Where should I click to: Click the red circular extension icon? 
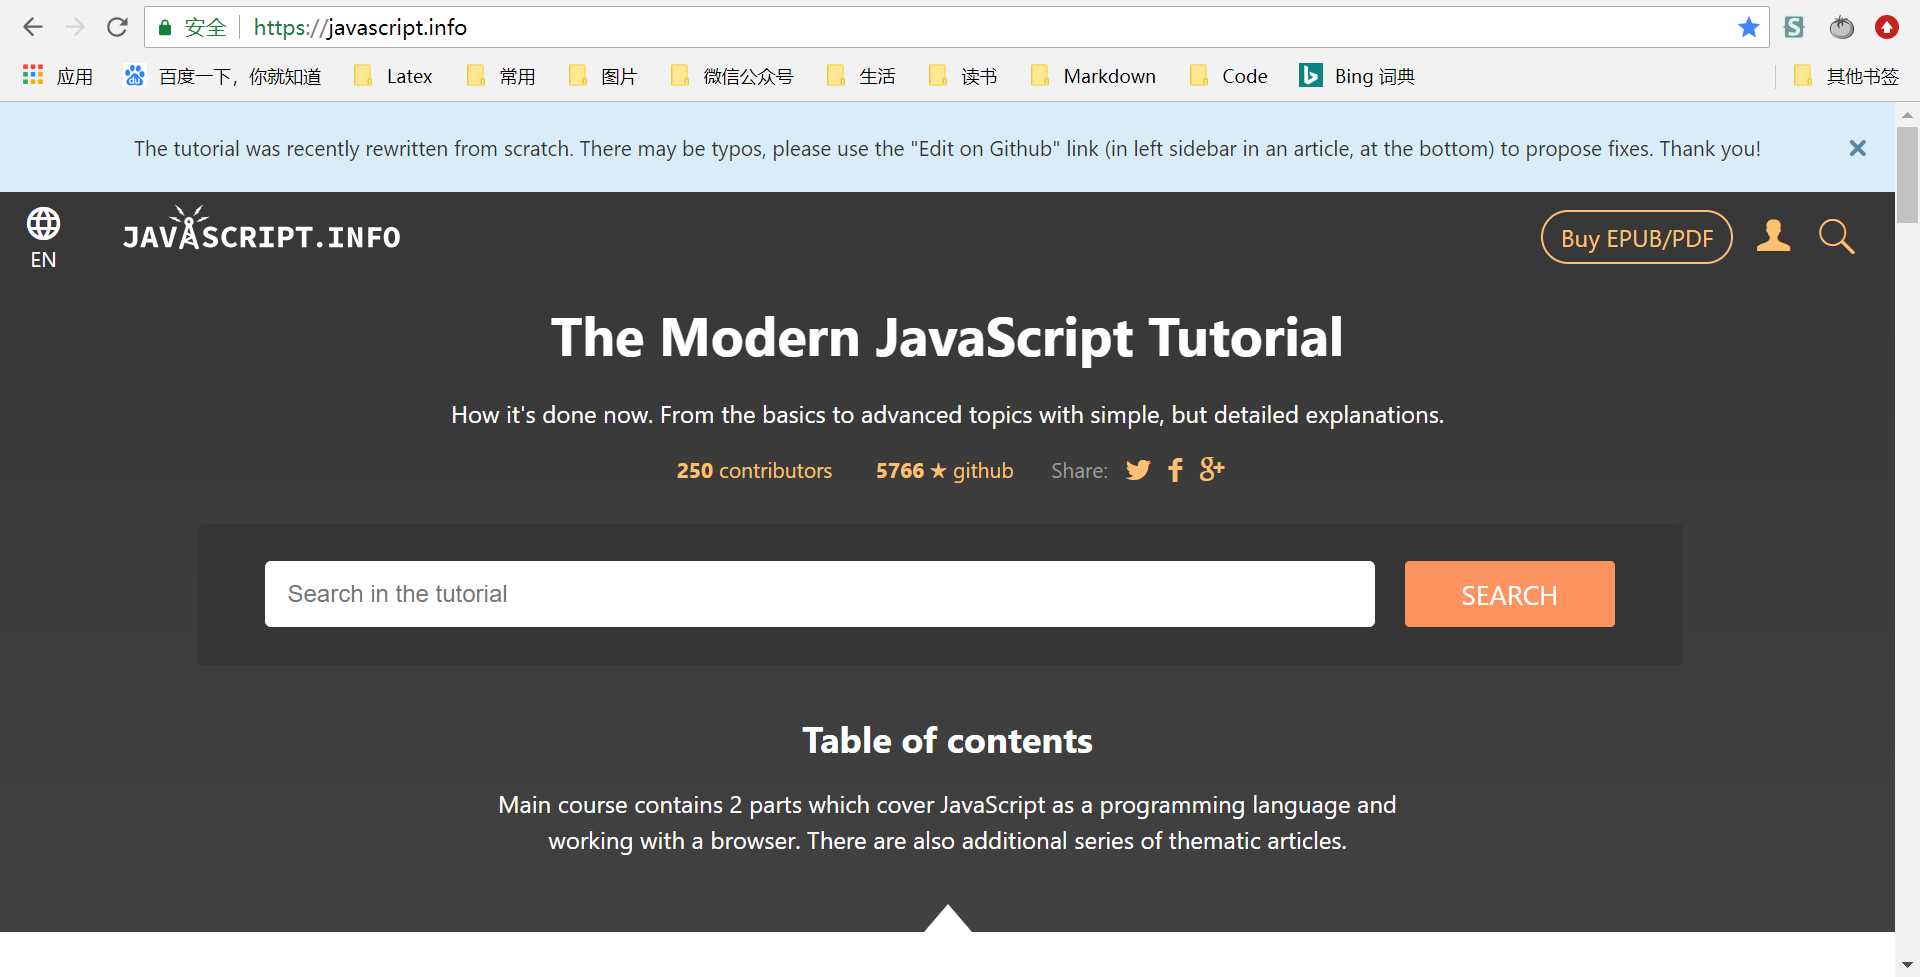(x=1886, y=27)
